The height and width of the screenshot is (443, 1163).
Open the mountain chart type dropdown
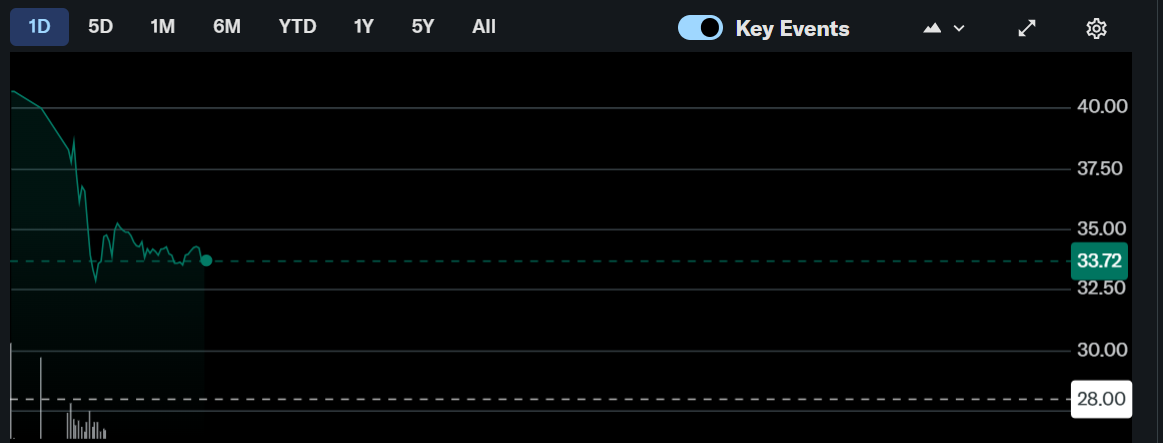943,28
